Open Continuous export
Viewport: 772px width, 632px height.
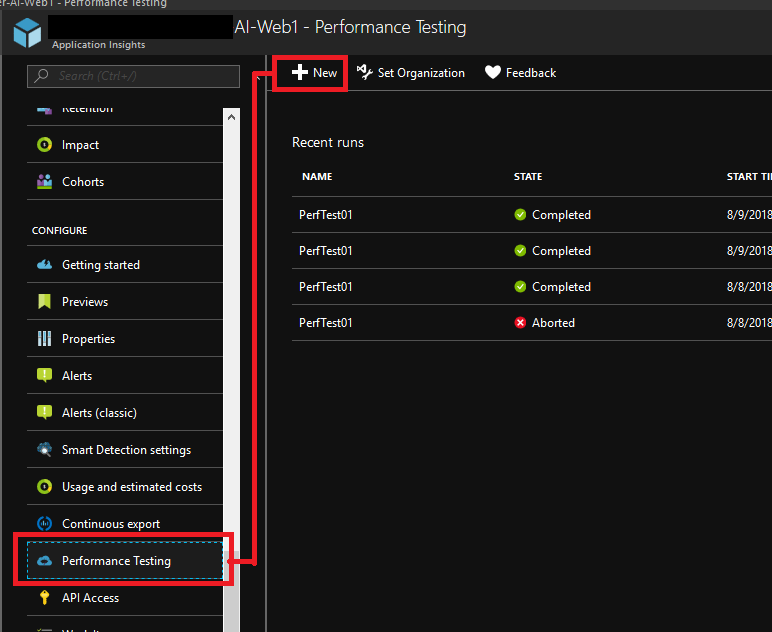125,523
